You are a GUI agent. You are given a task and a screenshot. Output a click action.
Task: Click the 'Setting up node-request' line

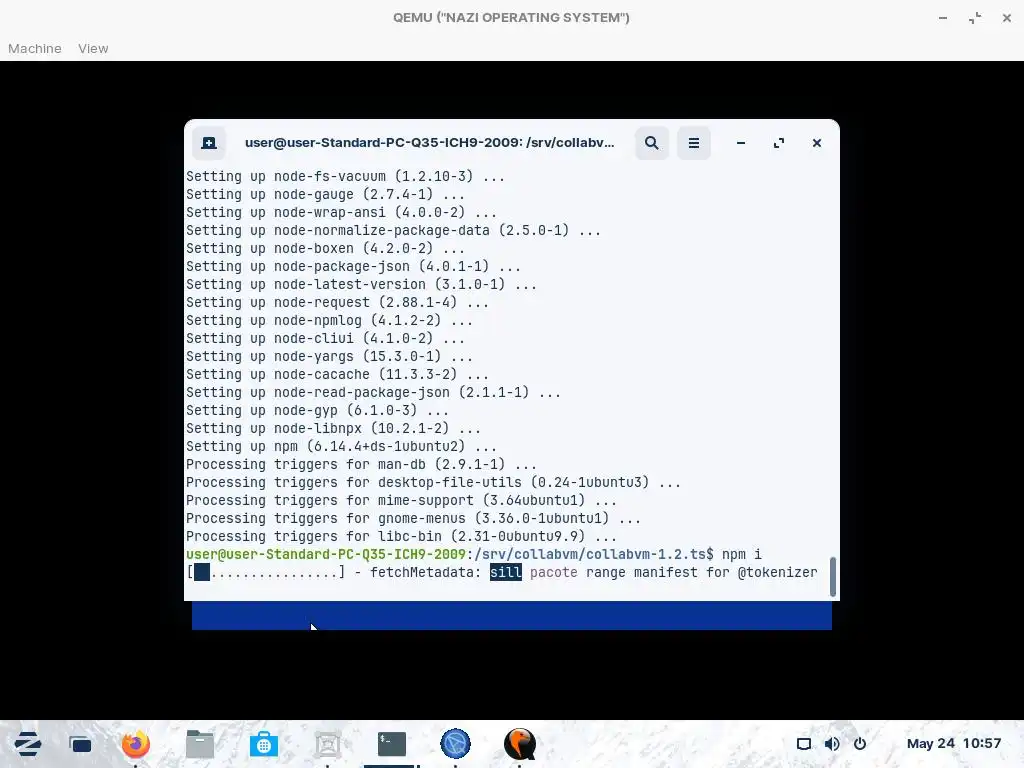click(338, 302)
